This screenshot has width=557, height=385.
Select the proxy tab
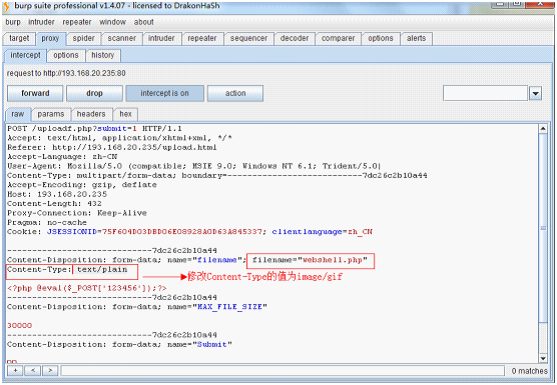point(50,38)
